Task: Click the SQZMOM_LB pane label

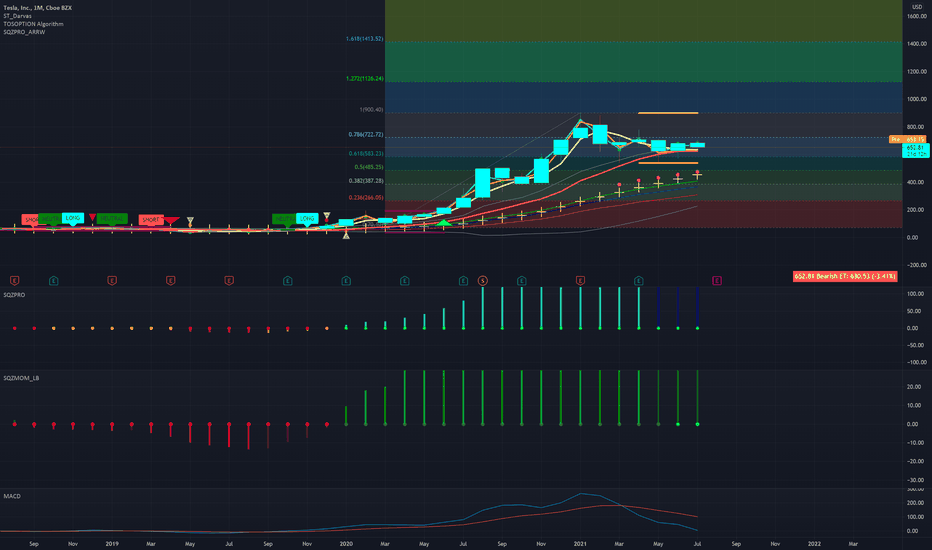Action: tap(21, 378)
